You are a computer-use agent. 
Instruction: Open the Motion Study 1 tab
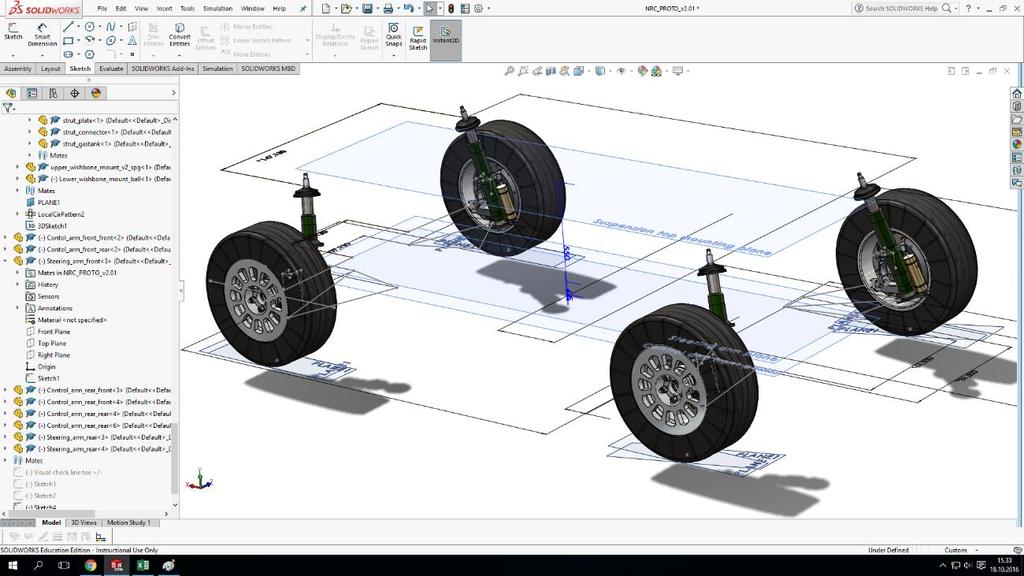(x=129, y=522)
